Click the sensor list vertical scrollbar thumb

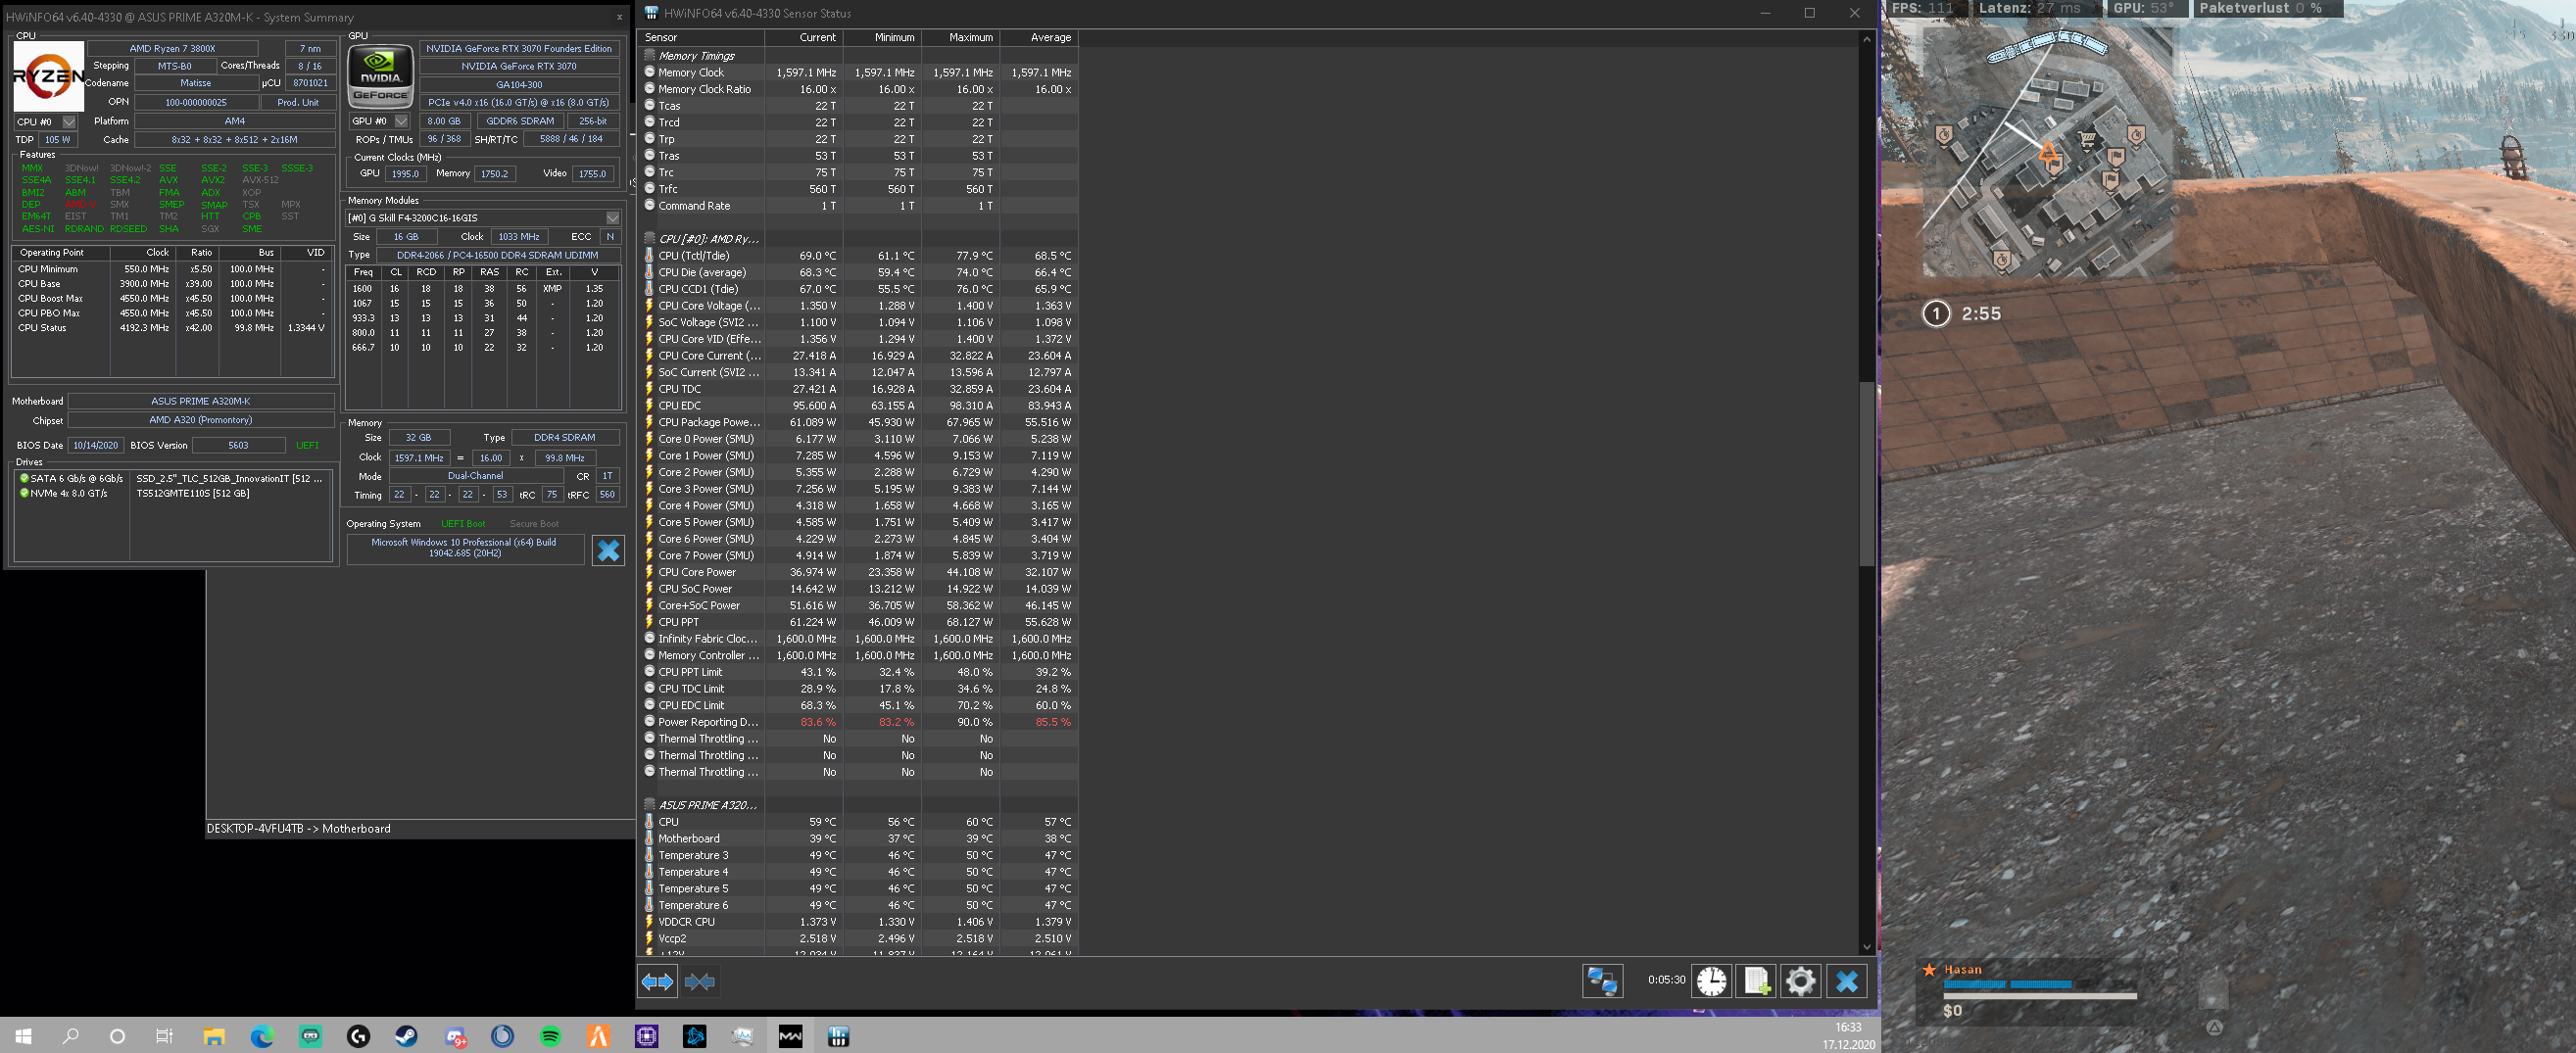coord(1866,473)
